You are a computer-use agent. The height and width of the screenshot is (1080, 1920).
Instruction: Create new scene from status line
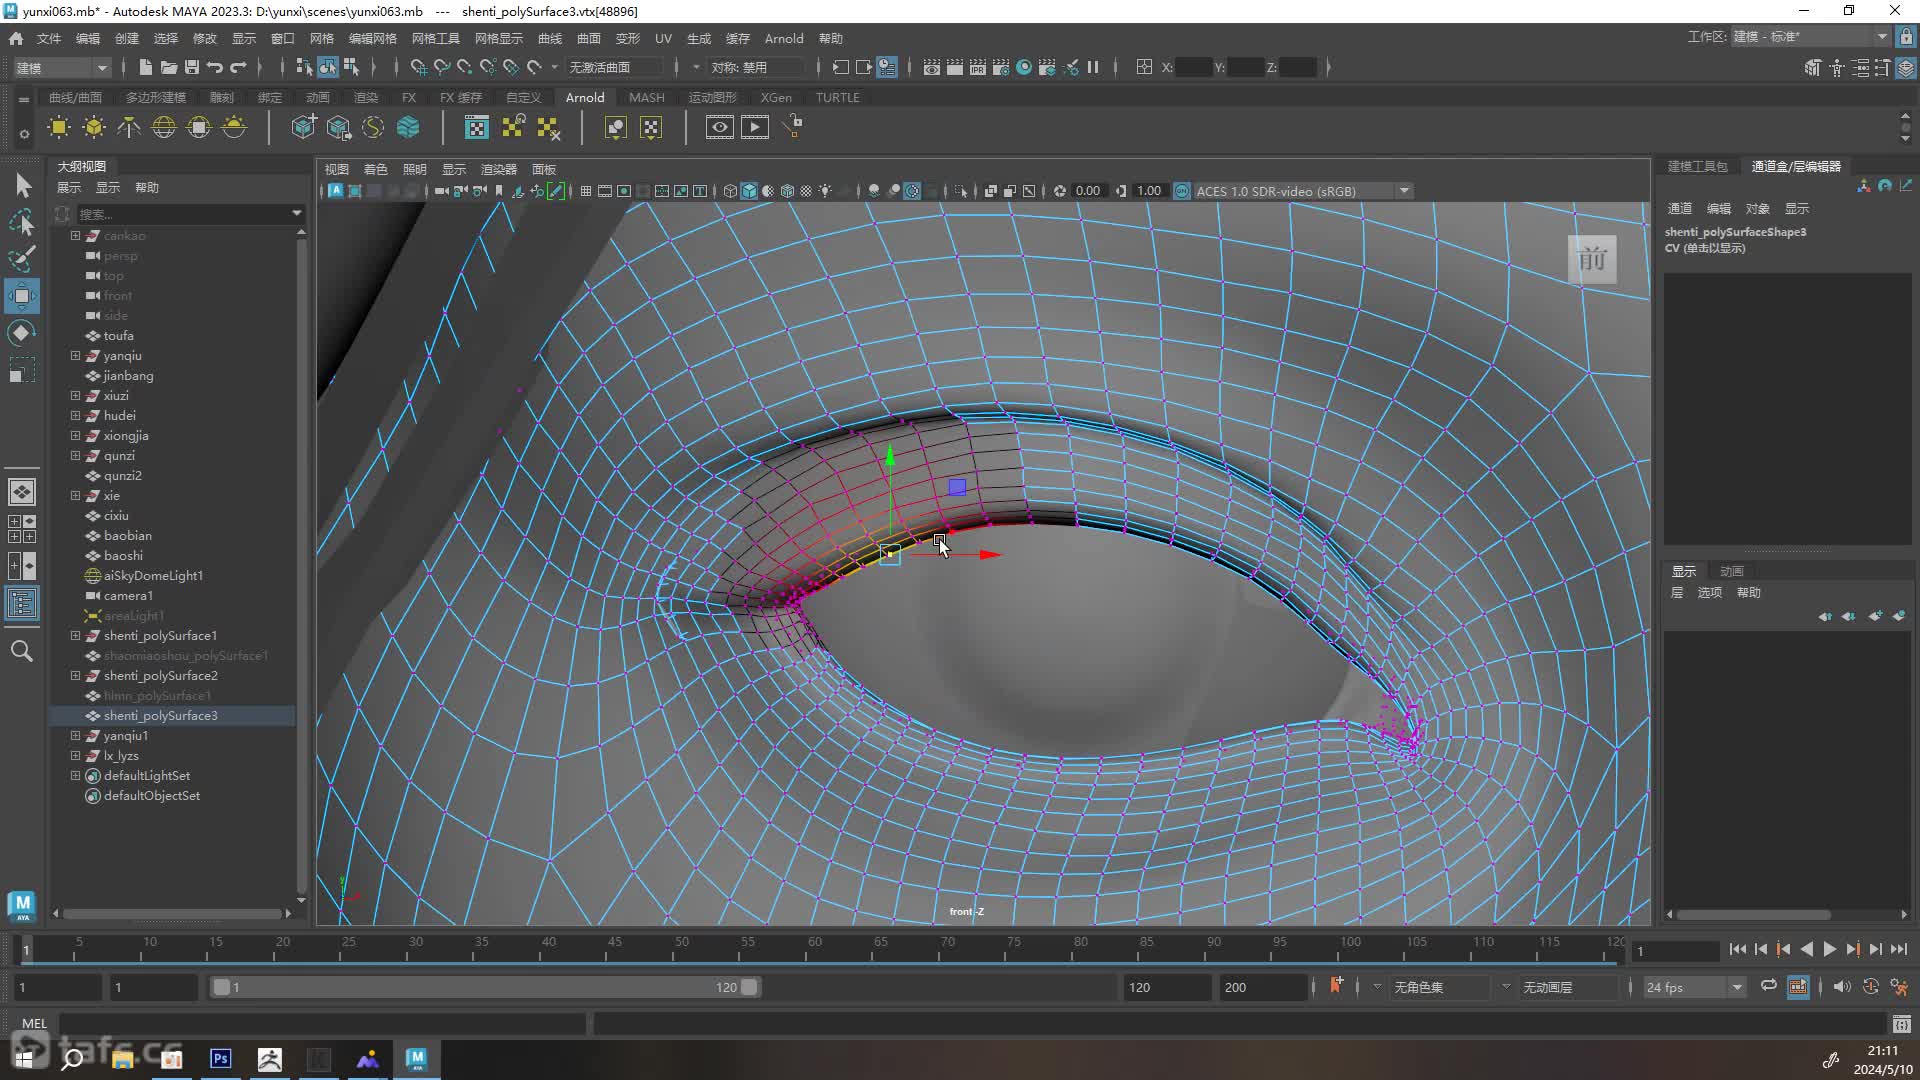tap(145, 67)
